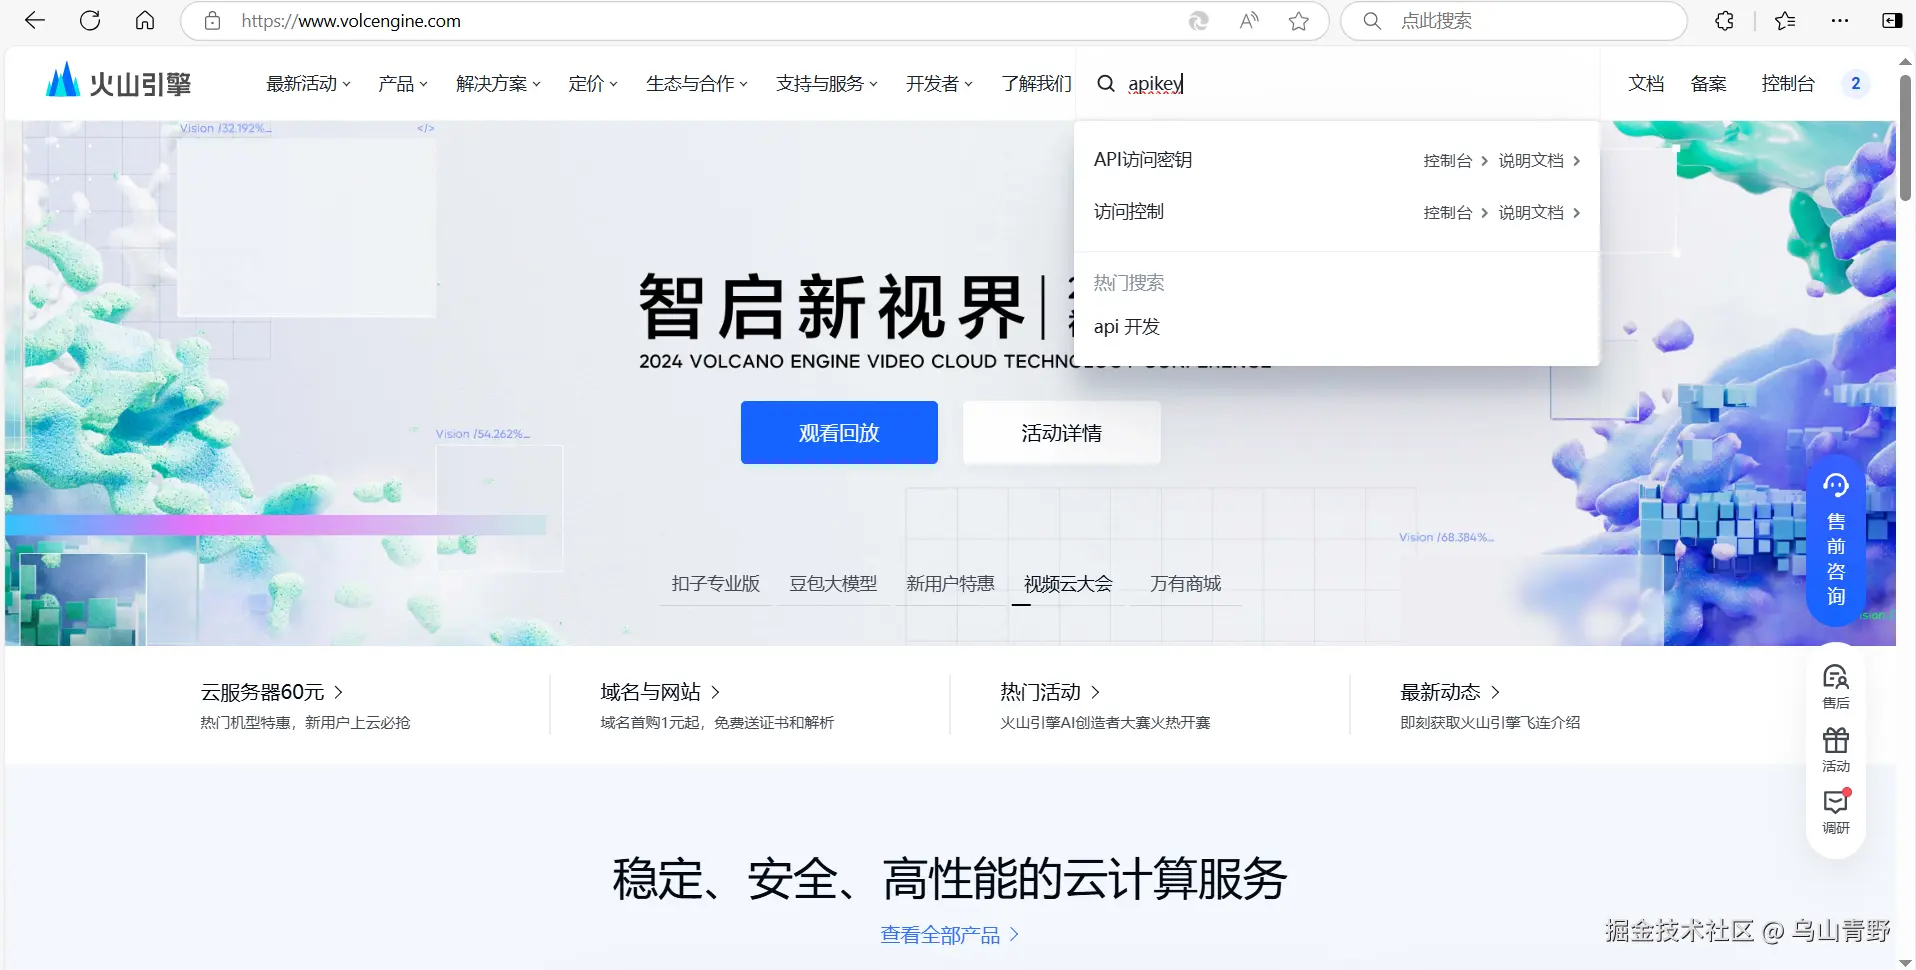Image resolution: width=1916 pixels, height=970 pixels.
Task: Click the site search magnifier icon
Action: click(x=1105, y=84)
